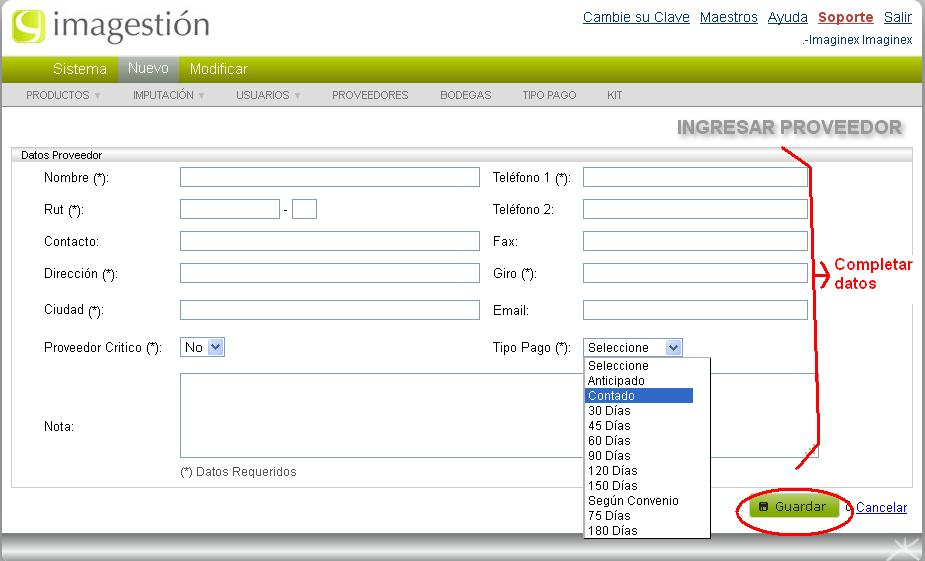Screen dimensions: 925x561
Task: Click the imagestión logo icon
Action: (28, 27)
